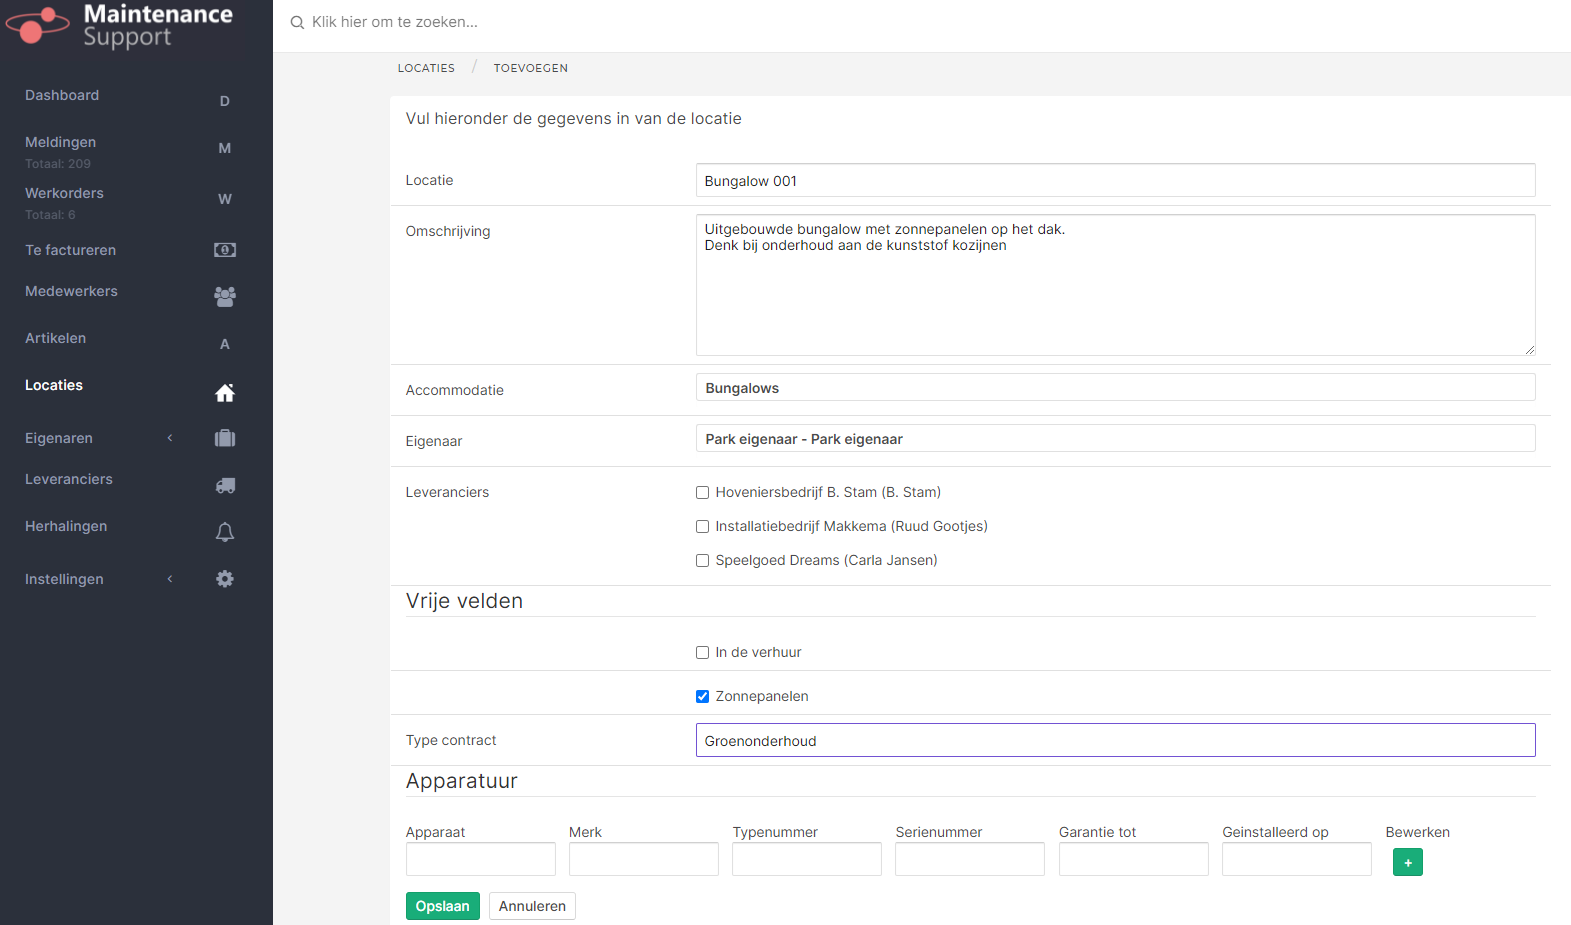The height and width of the screenshot is (925, 1571).
Task: Click the green Opslaan button
Action: (442, 906)
